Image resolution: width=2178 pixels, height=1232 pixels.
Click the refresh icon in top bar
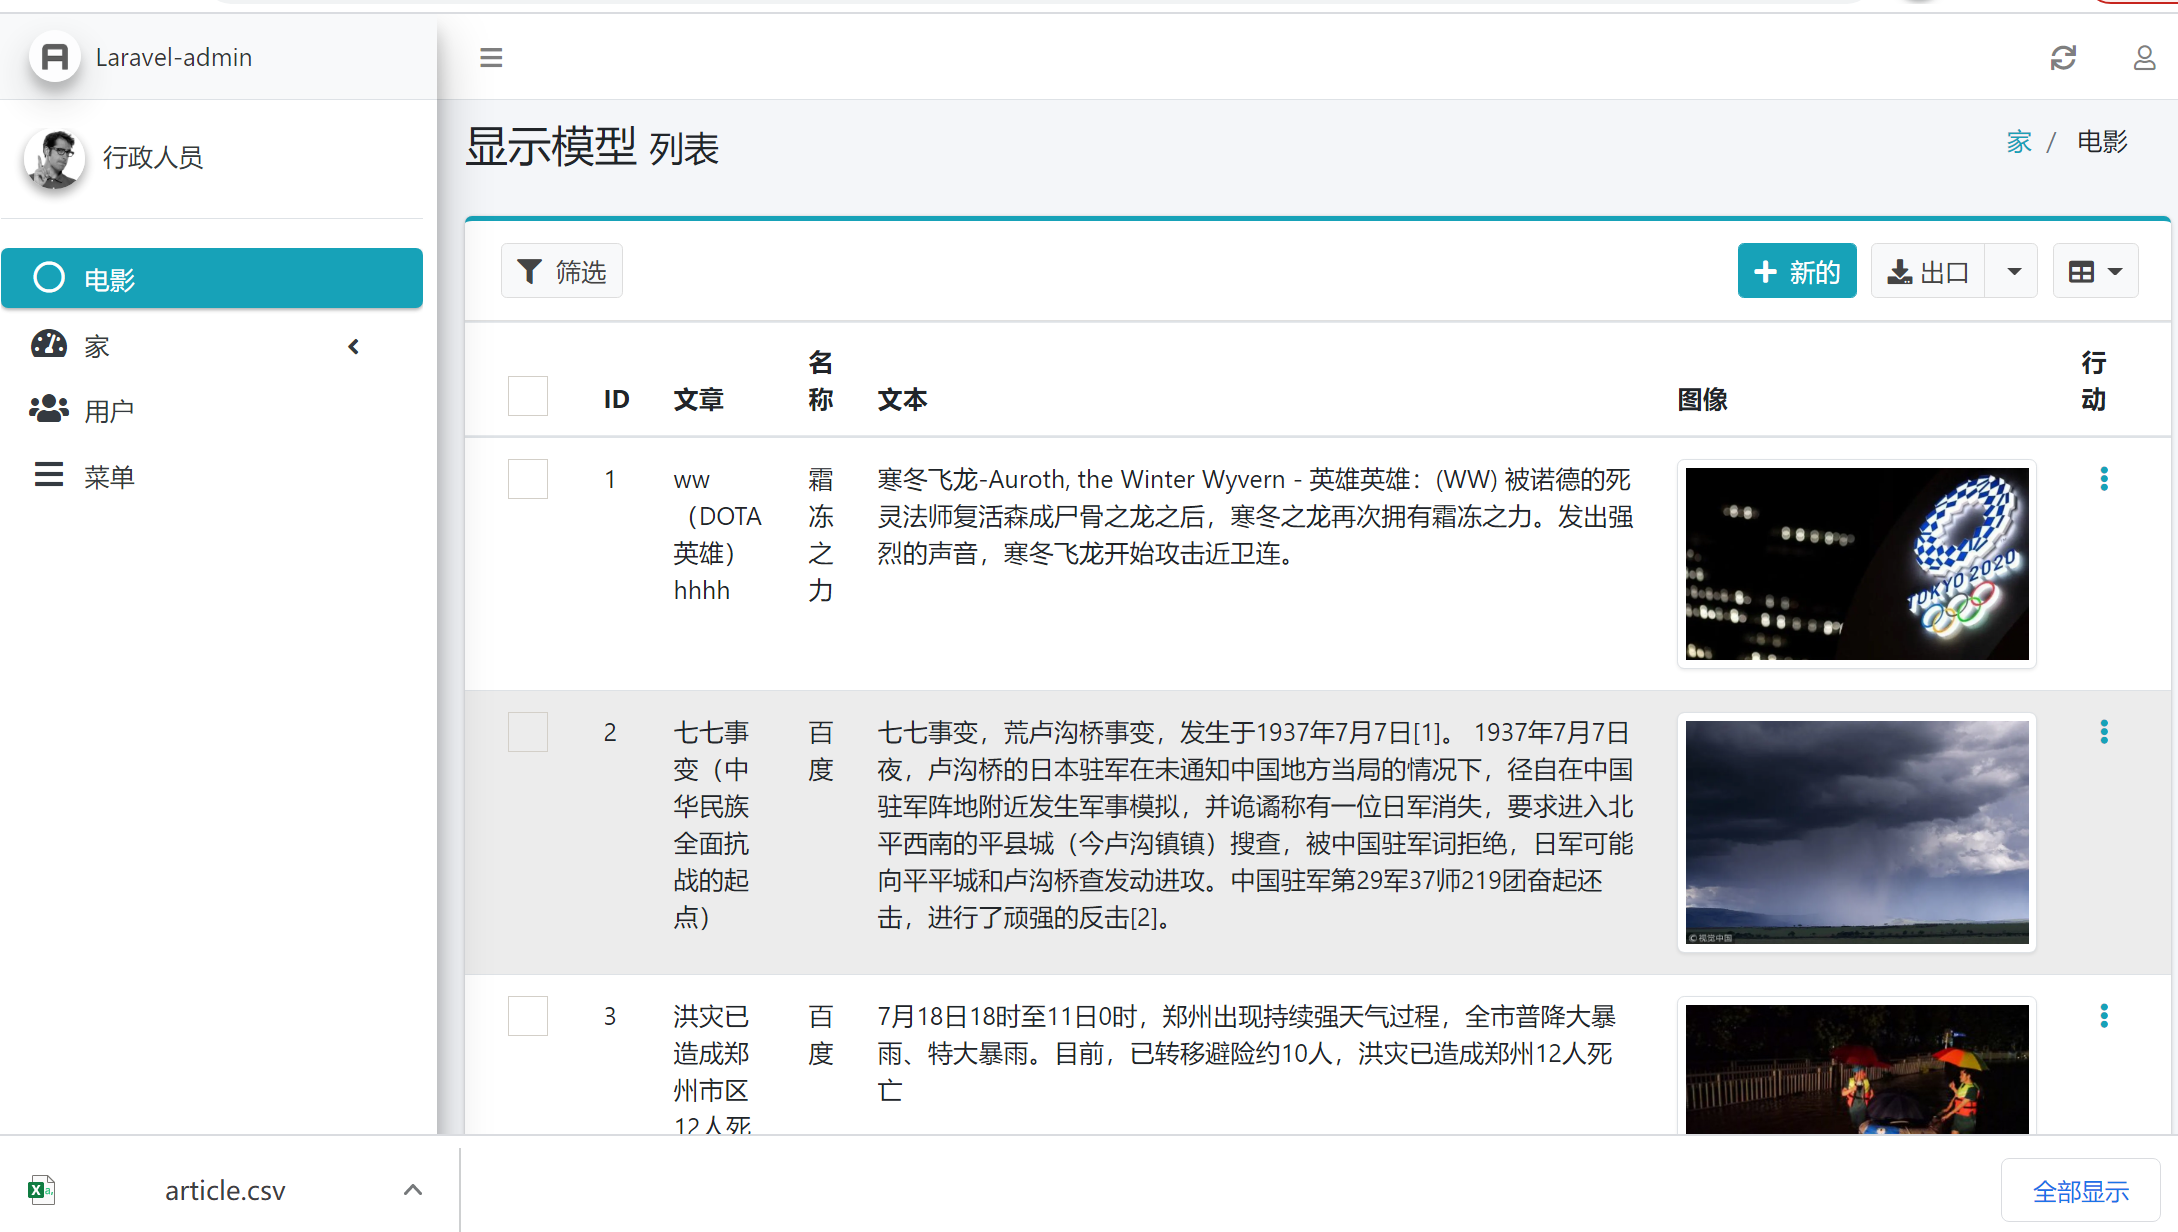2063,58
